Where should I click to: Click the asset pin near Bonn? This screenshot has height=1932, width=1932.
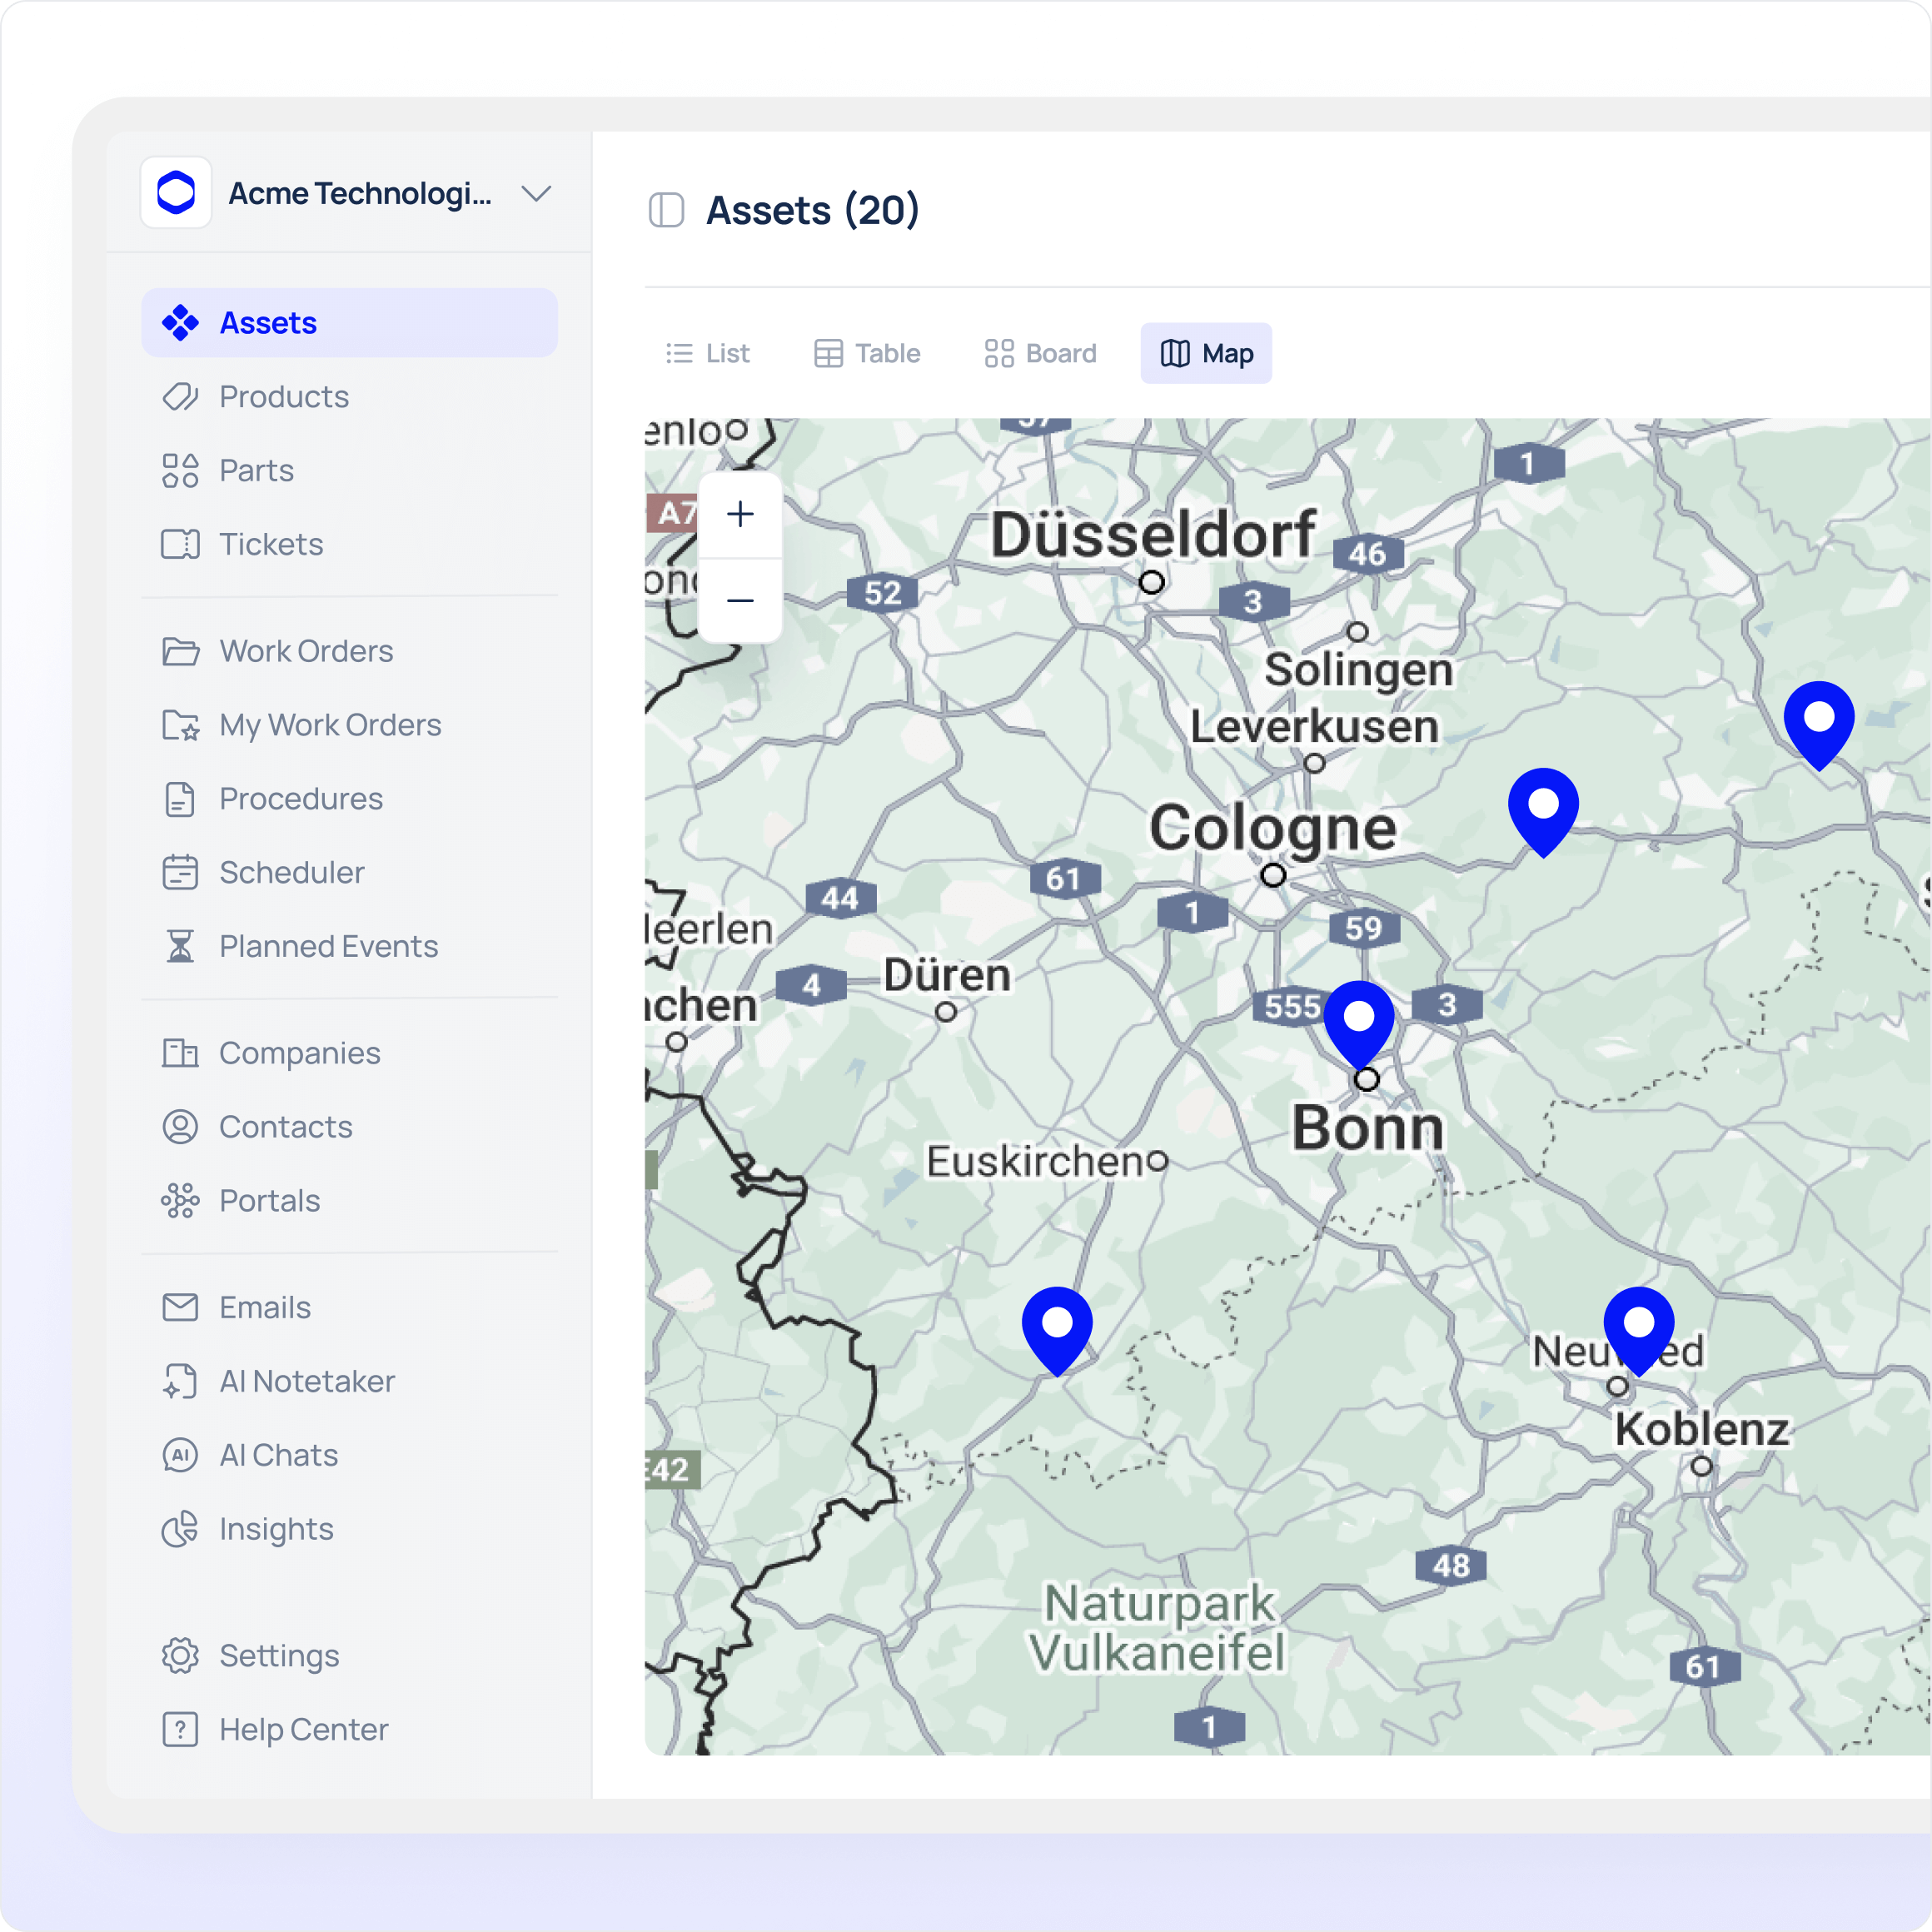[x=1358, y=1020]
